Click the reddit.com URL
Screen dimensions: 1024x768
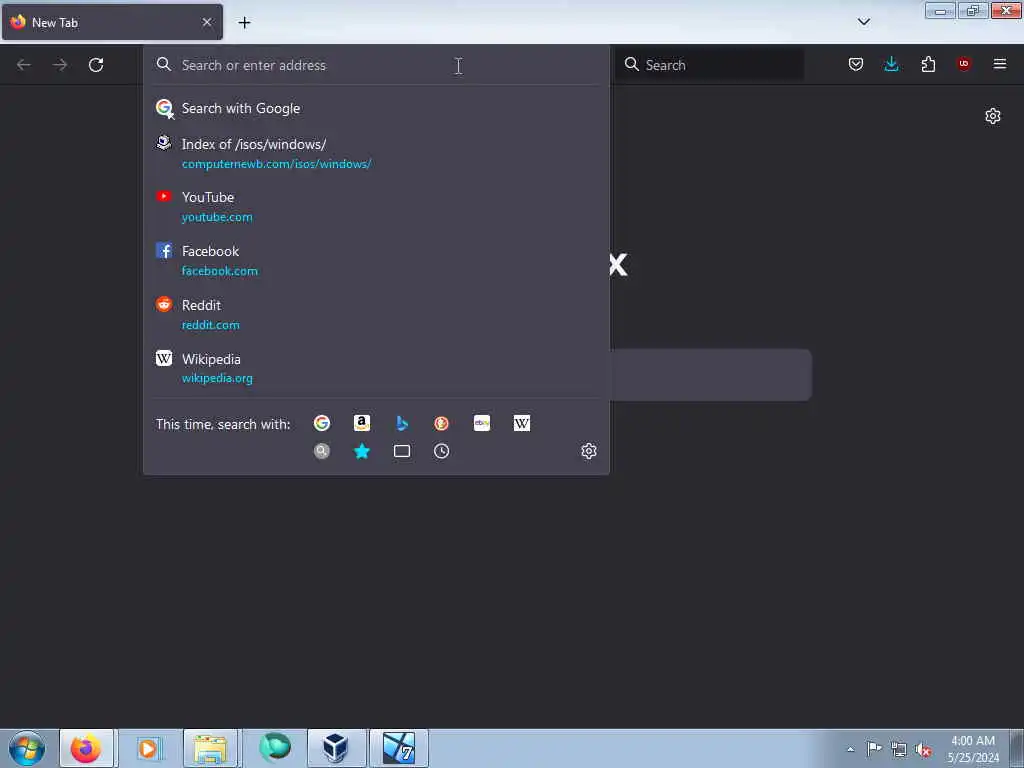210,325
